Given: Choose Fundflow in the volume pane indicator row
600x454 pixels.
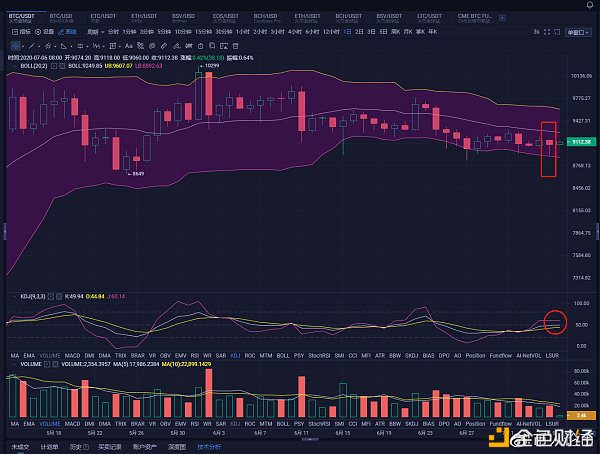Looking at the screenshot, I should [x=501, y=424].
